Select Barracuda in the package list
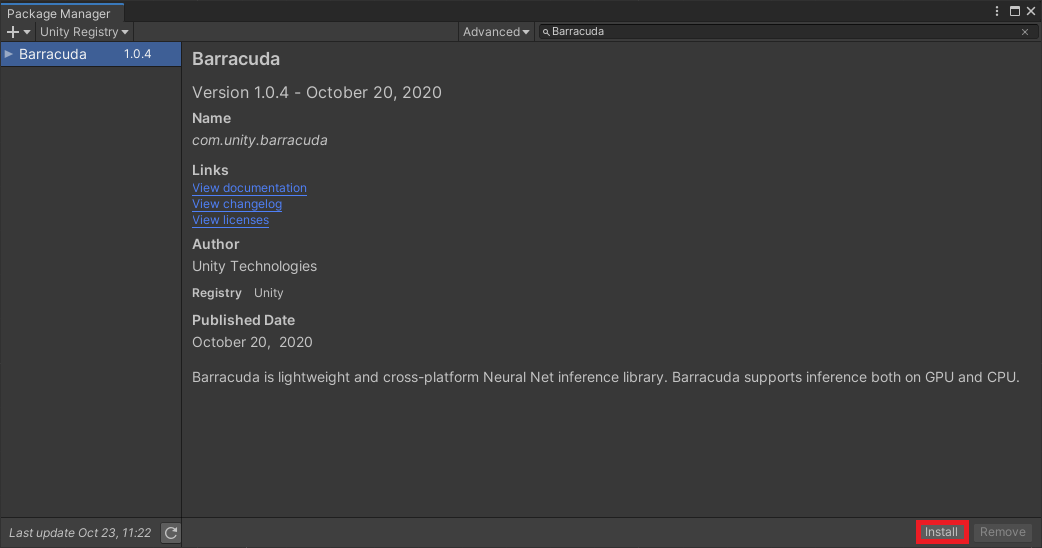1042x548 pixels. coord(91,54)
